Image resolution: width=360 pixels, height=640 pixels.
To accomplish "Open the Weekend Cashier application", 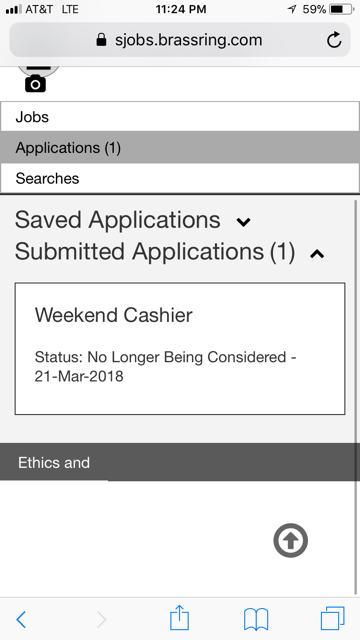I will (x=180, y=349).
